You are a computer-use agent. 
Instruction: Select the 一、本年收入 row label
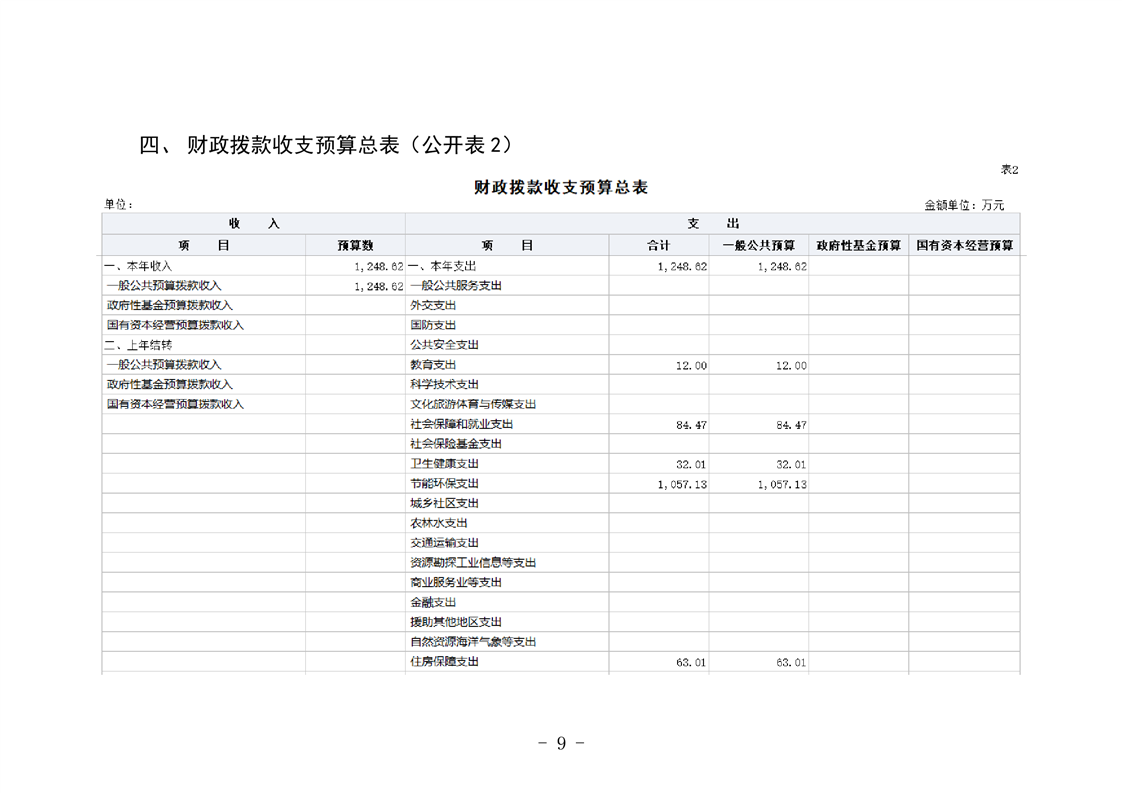pyautogui.click(x=138, y=266)
